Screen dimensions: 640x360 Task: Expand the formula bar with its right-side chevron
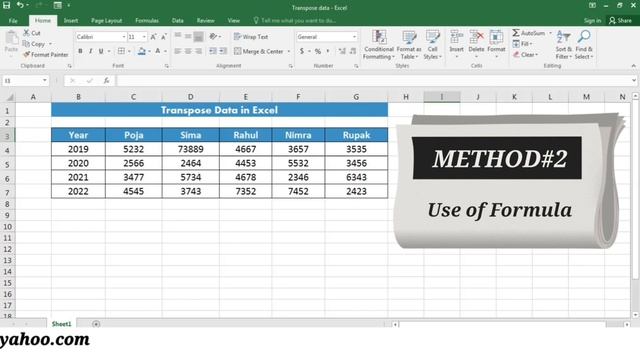point(634,81)
